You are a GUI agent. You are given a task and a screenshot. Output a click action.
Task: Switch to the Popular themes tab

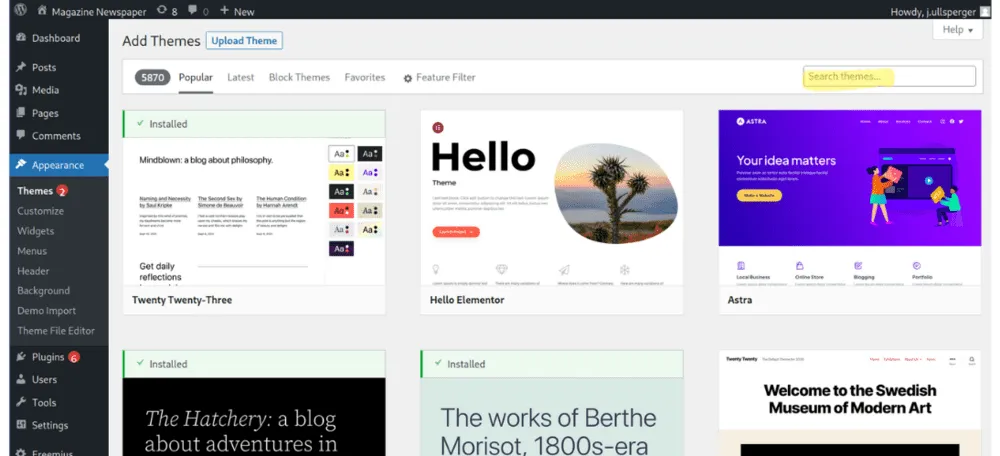(196, 77)
